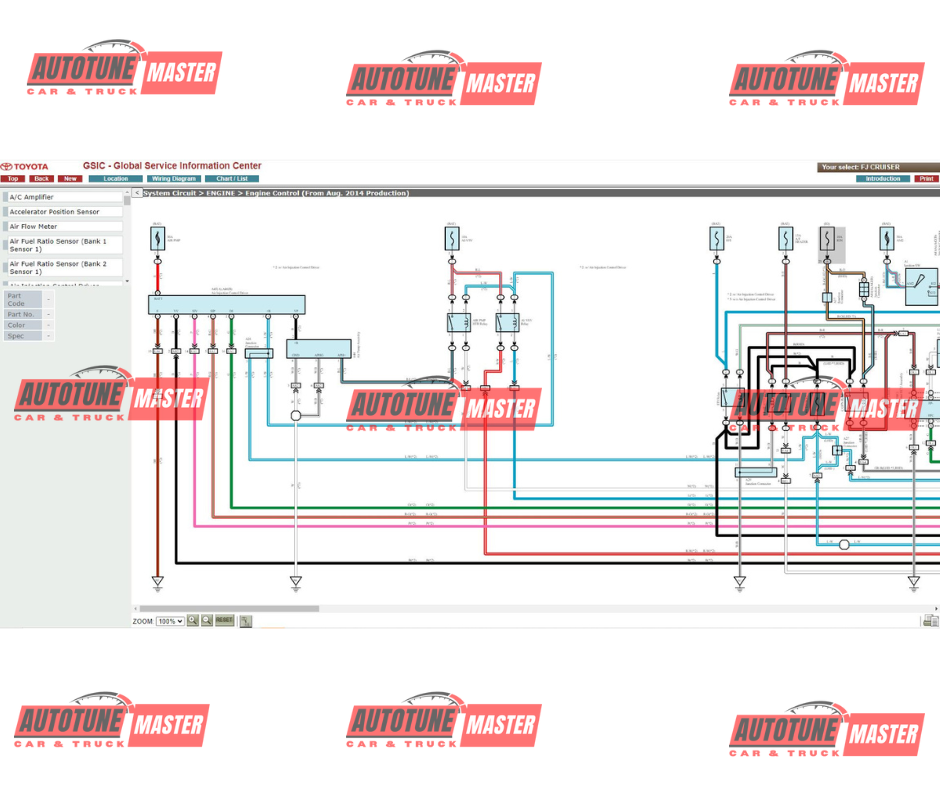Choose Air Flow Meter in the list
Screen dimensions: 940x788
(62, 227)
